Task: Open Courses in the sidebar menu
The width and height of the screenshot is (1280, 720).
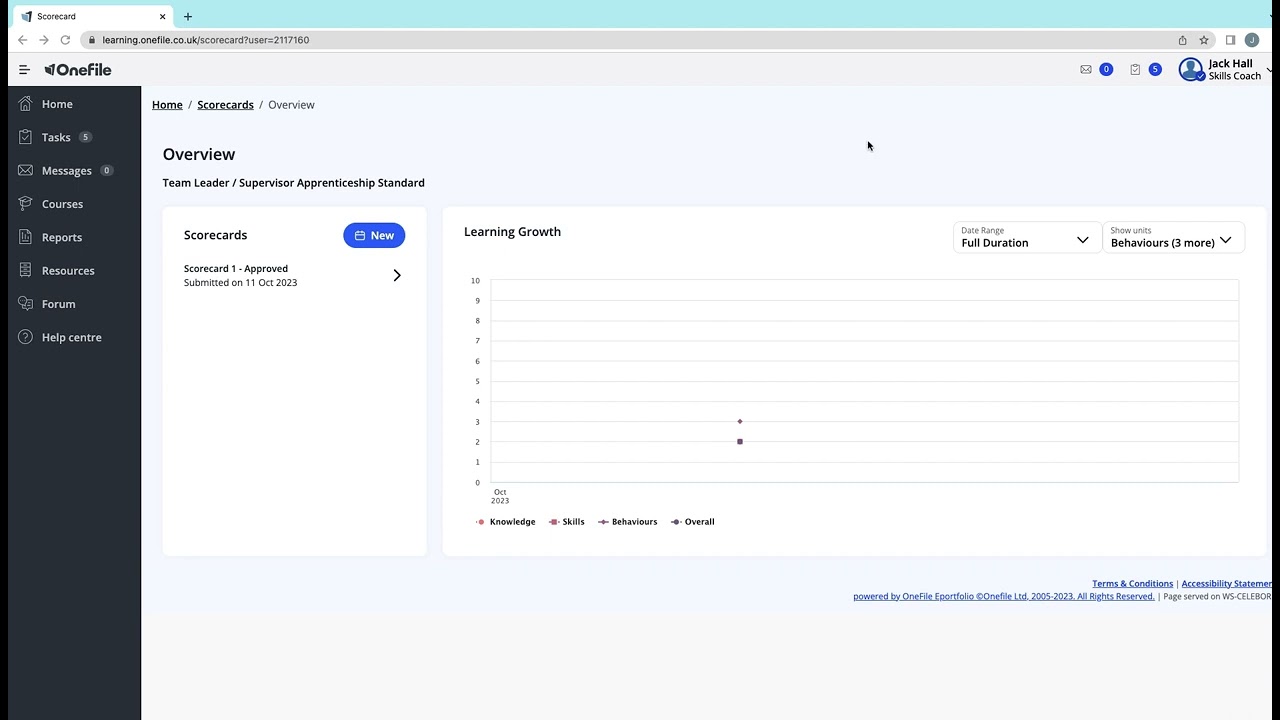Action: (62, 204)
